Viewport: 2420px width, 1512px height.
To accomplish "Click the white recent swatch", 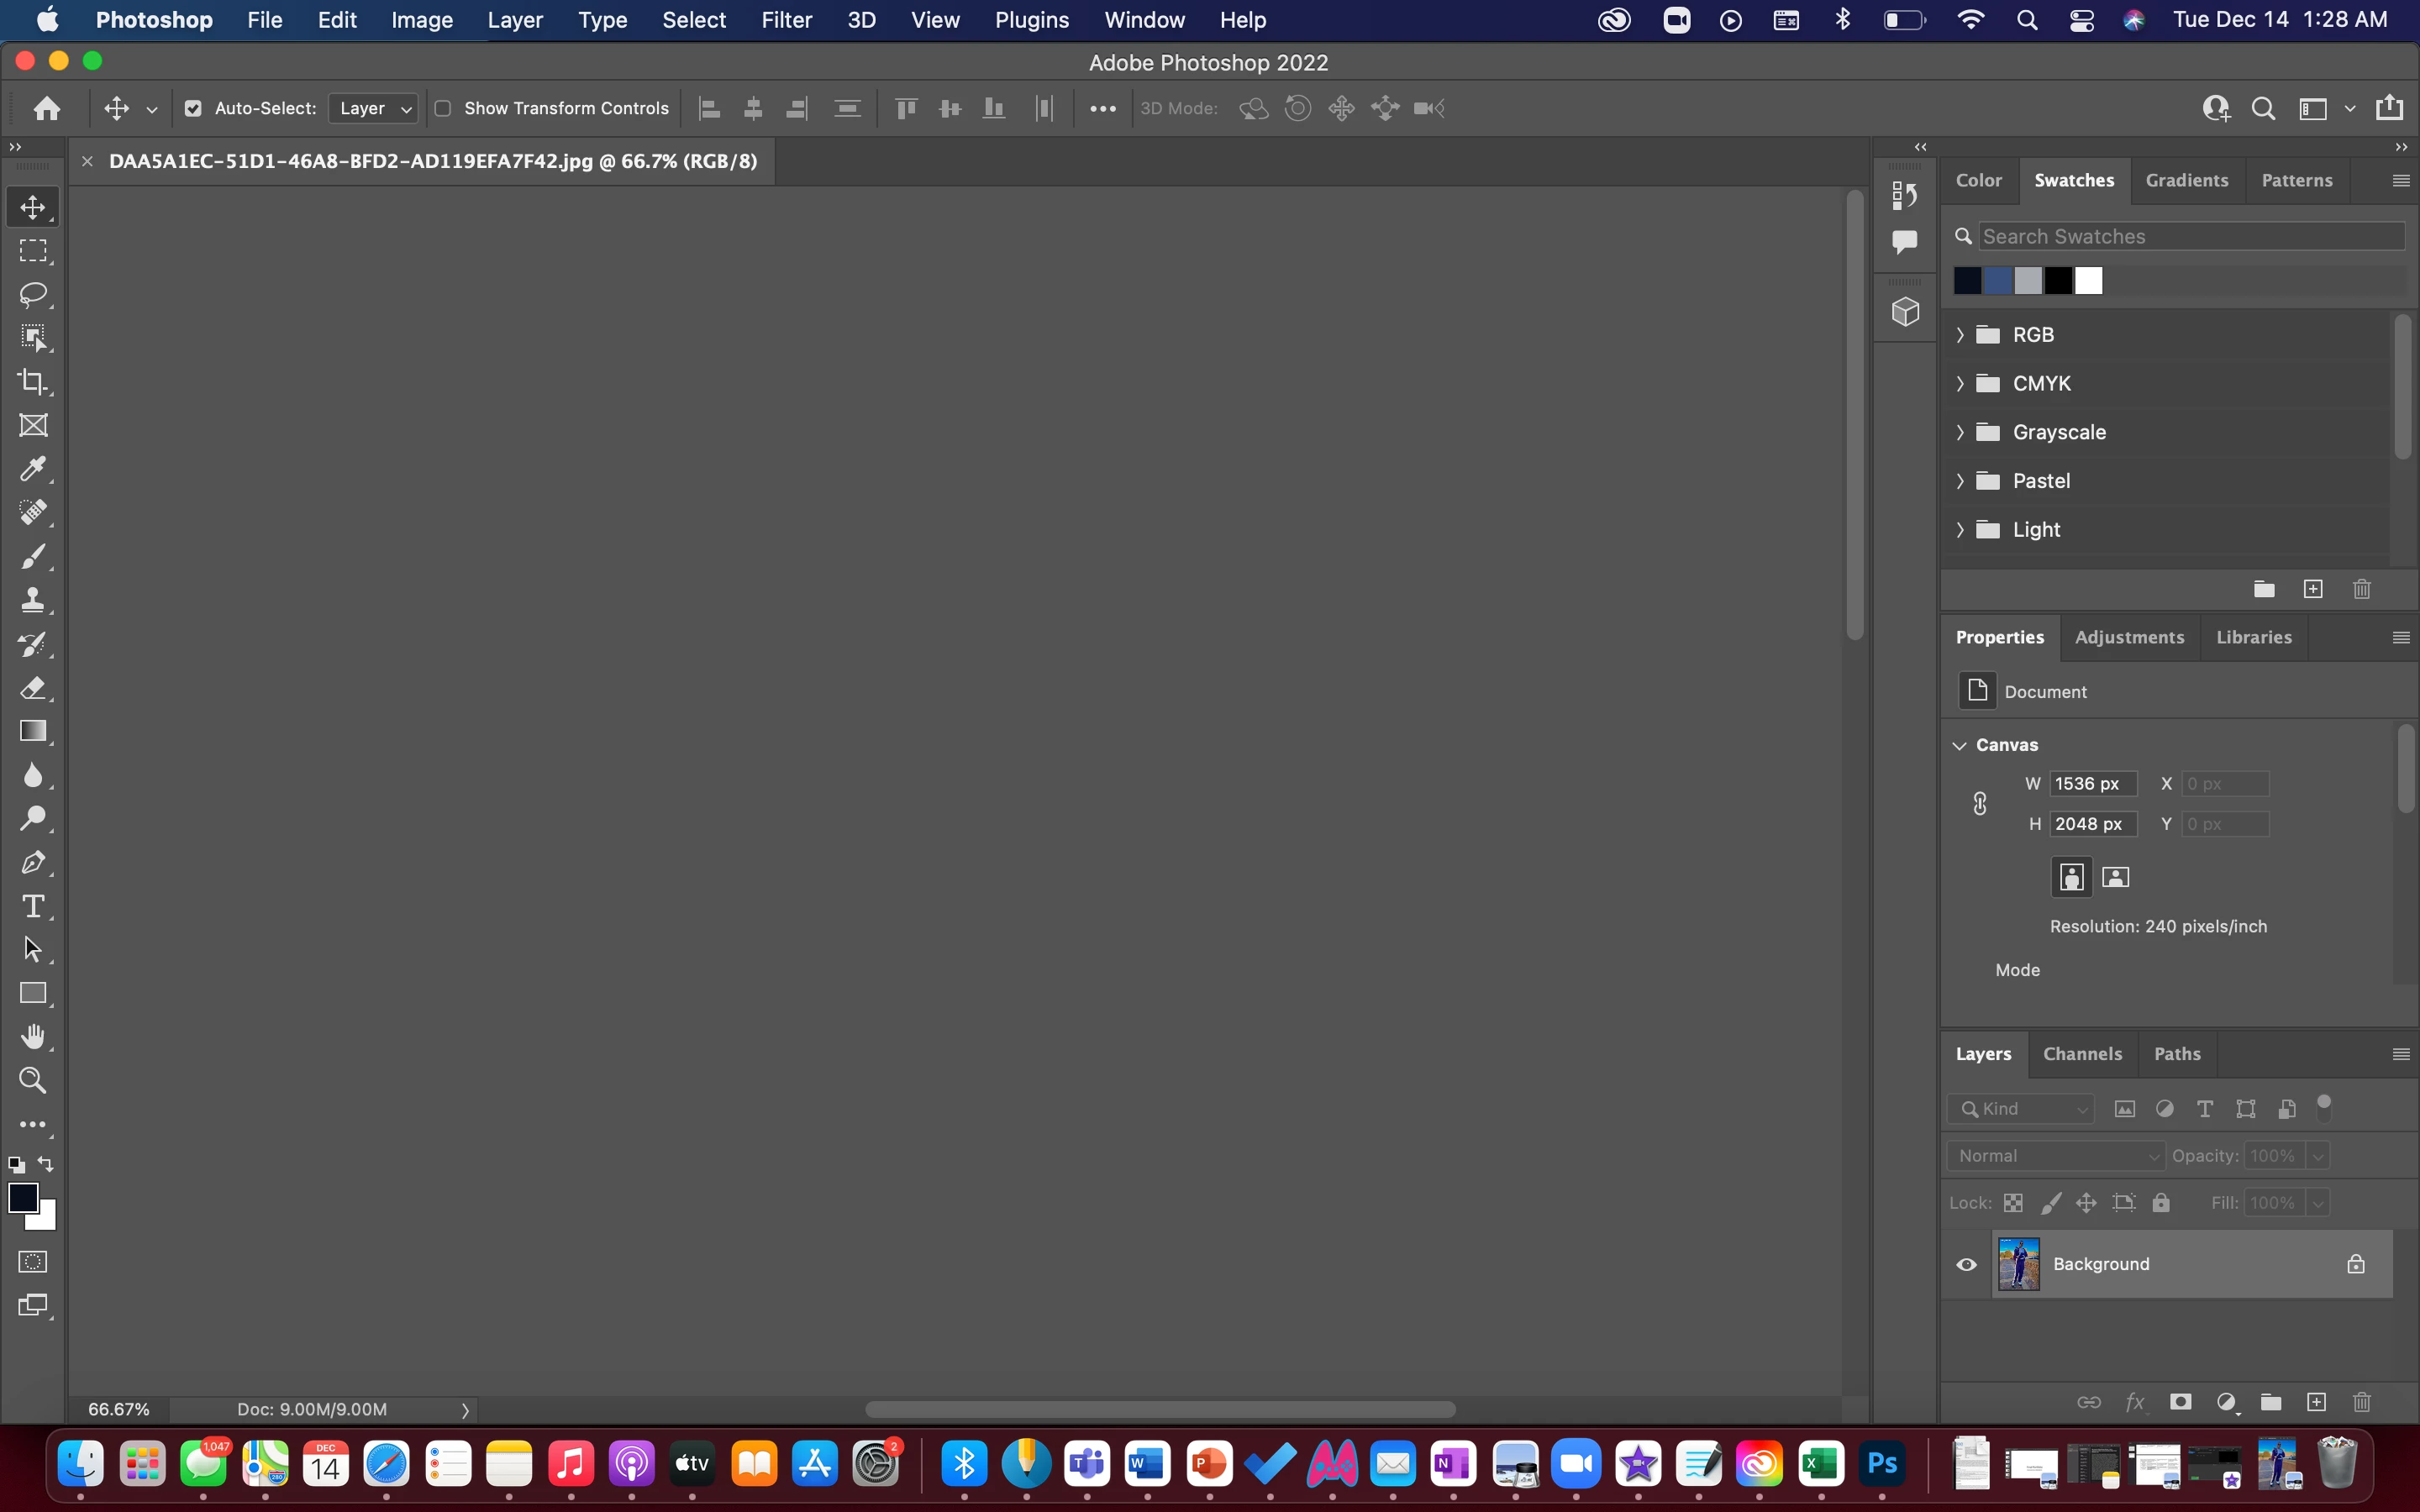I will tap(2088, 281).
